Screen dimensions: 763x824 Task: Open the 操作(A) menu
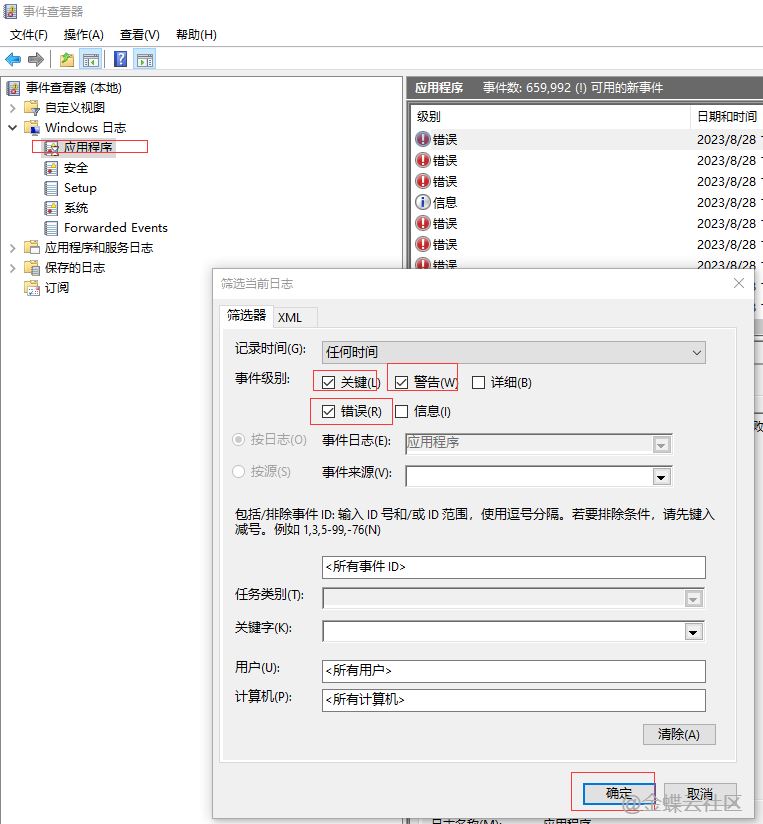[x=84, y=35]
